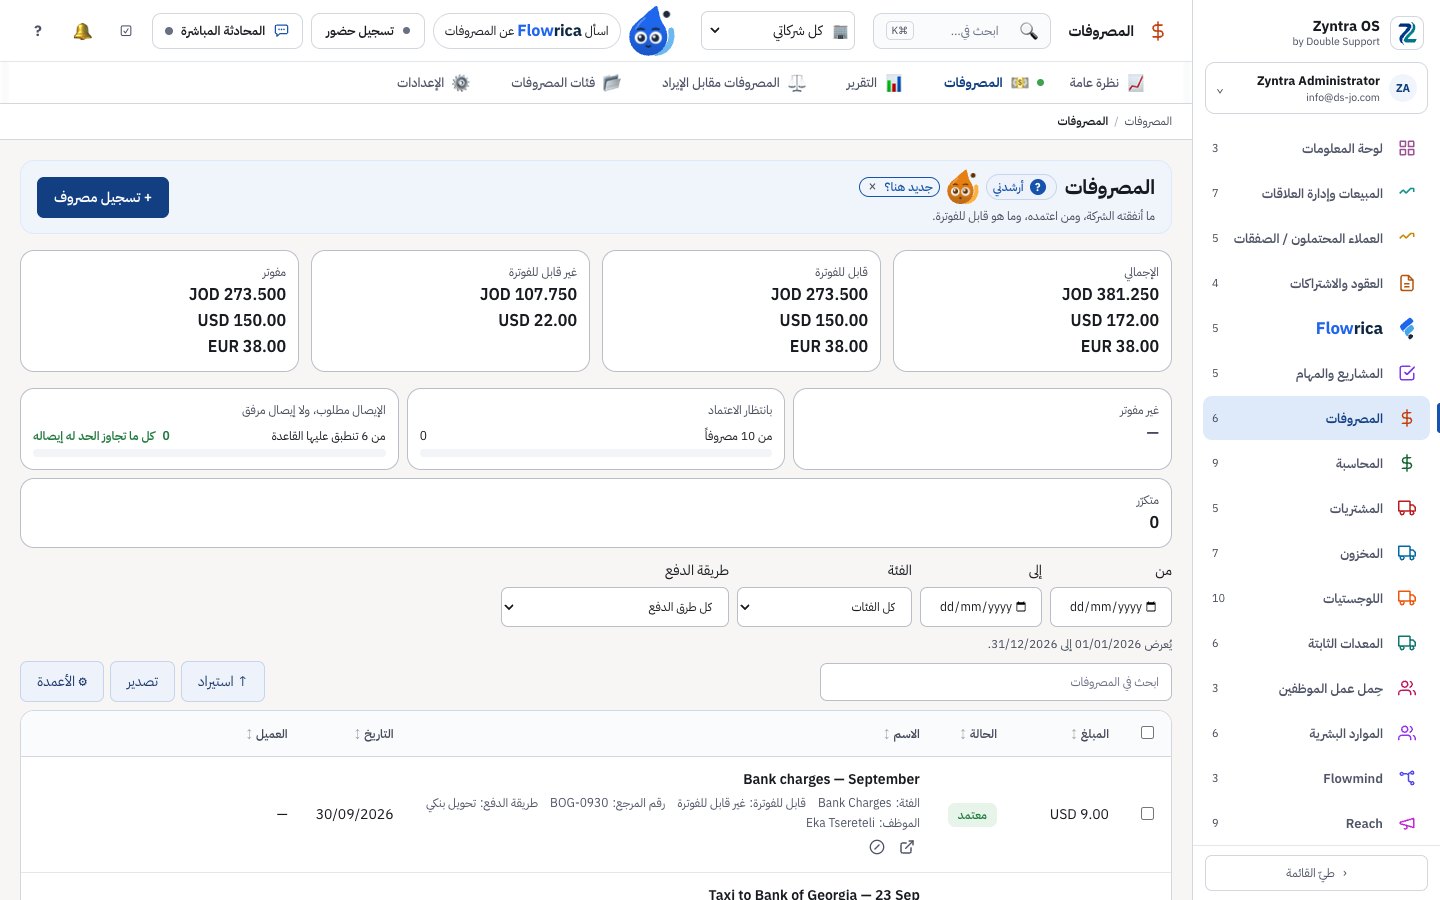Click the استيراد import button
This screenshot has height=900, width=1440.
223,682
